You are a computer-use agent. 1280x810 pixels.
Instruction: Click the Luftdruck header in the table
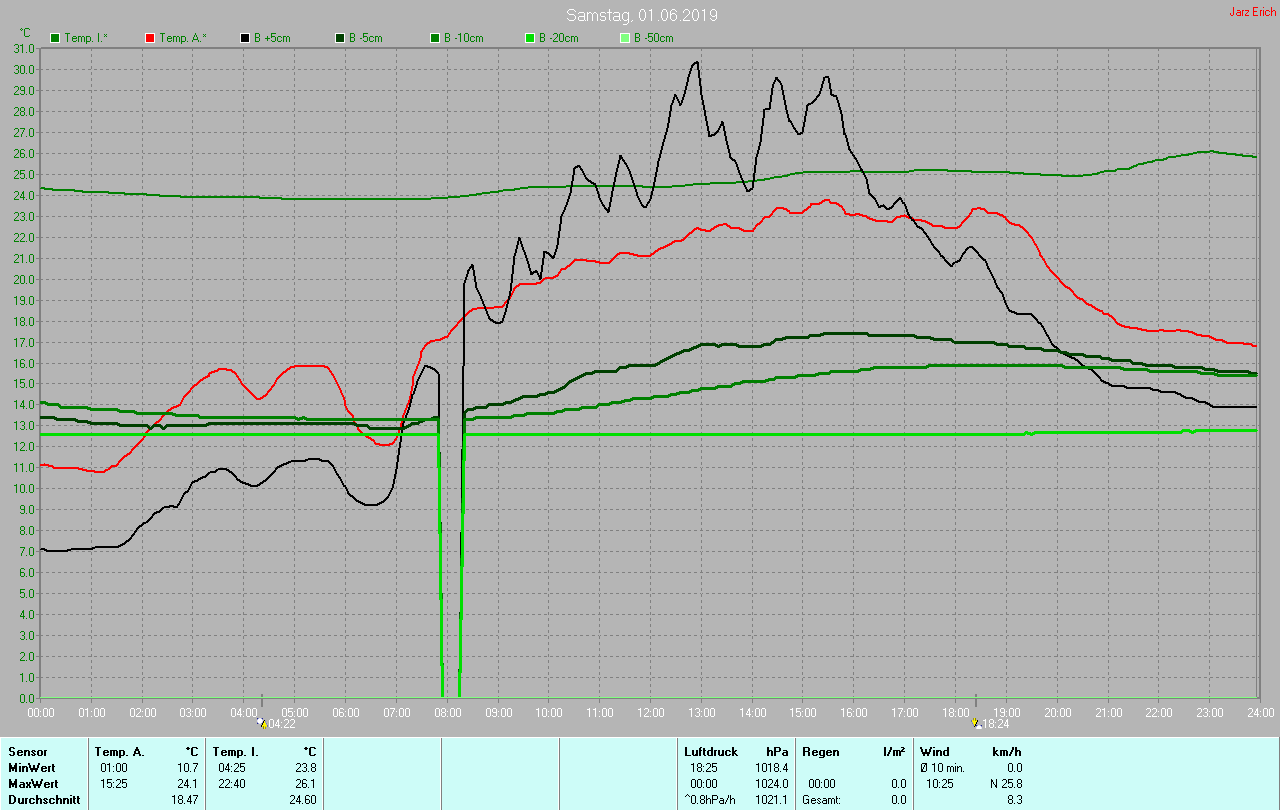coord(711,751)
